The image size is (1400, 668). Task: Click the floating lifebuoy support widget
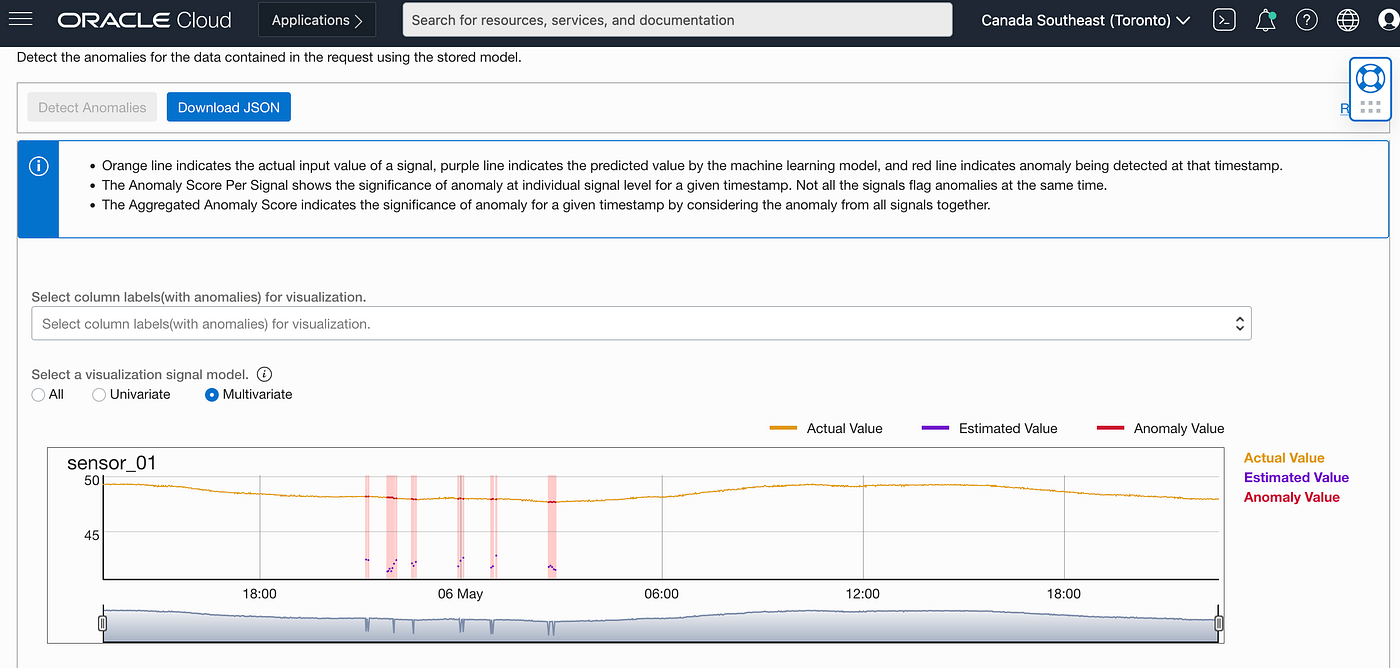tap(1370, 76)
